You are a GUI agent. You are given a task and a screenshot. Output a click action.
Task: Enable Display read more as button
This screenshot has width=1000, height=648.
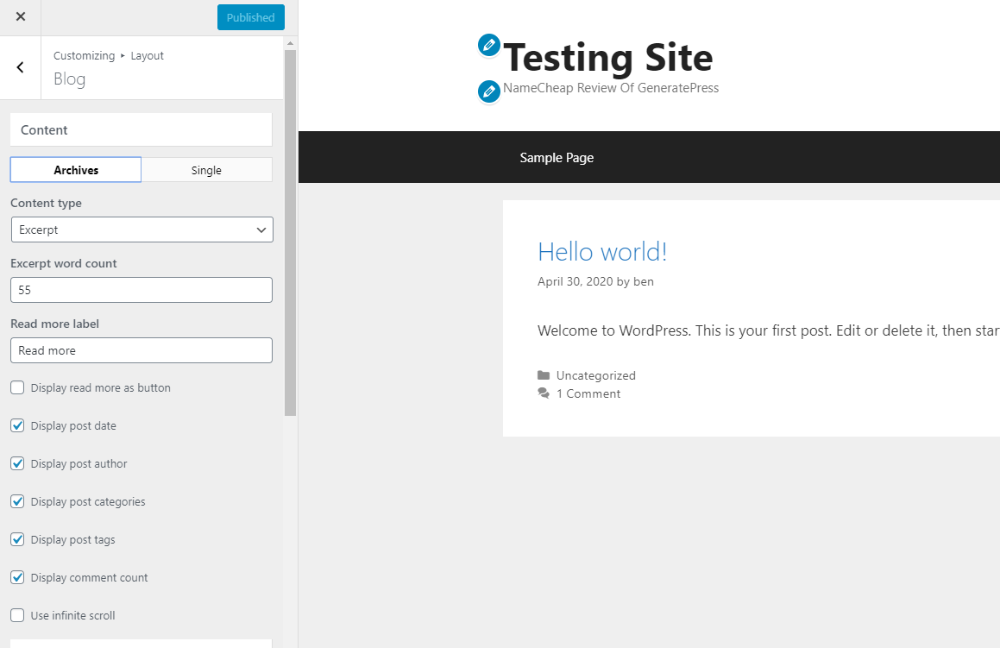click(17, 387)
